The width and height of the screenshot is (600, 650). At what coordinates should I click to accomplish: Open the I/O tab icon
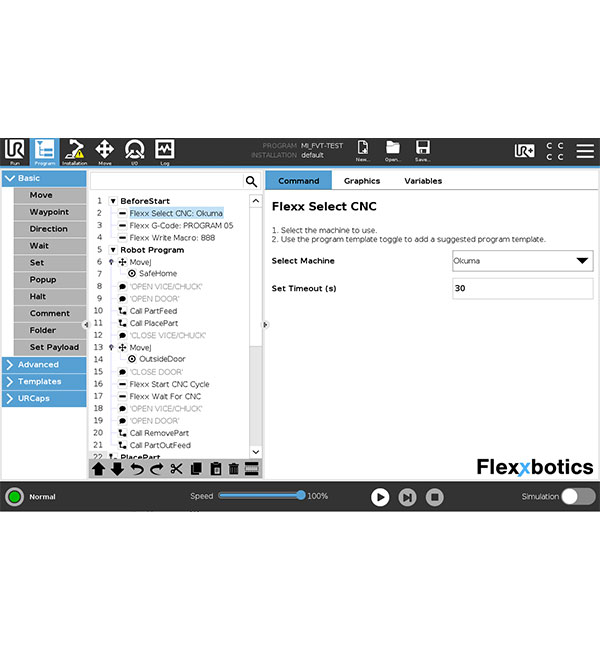[134, 152]
